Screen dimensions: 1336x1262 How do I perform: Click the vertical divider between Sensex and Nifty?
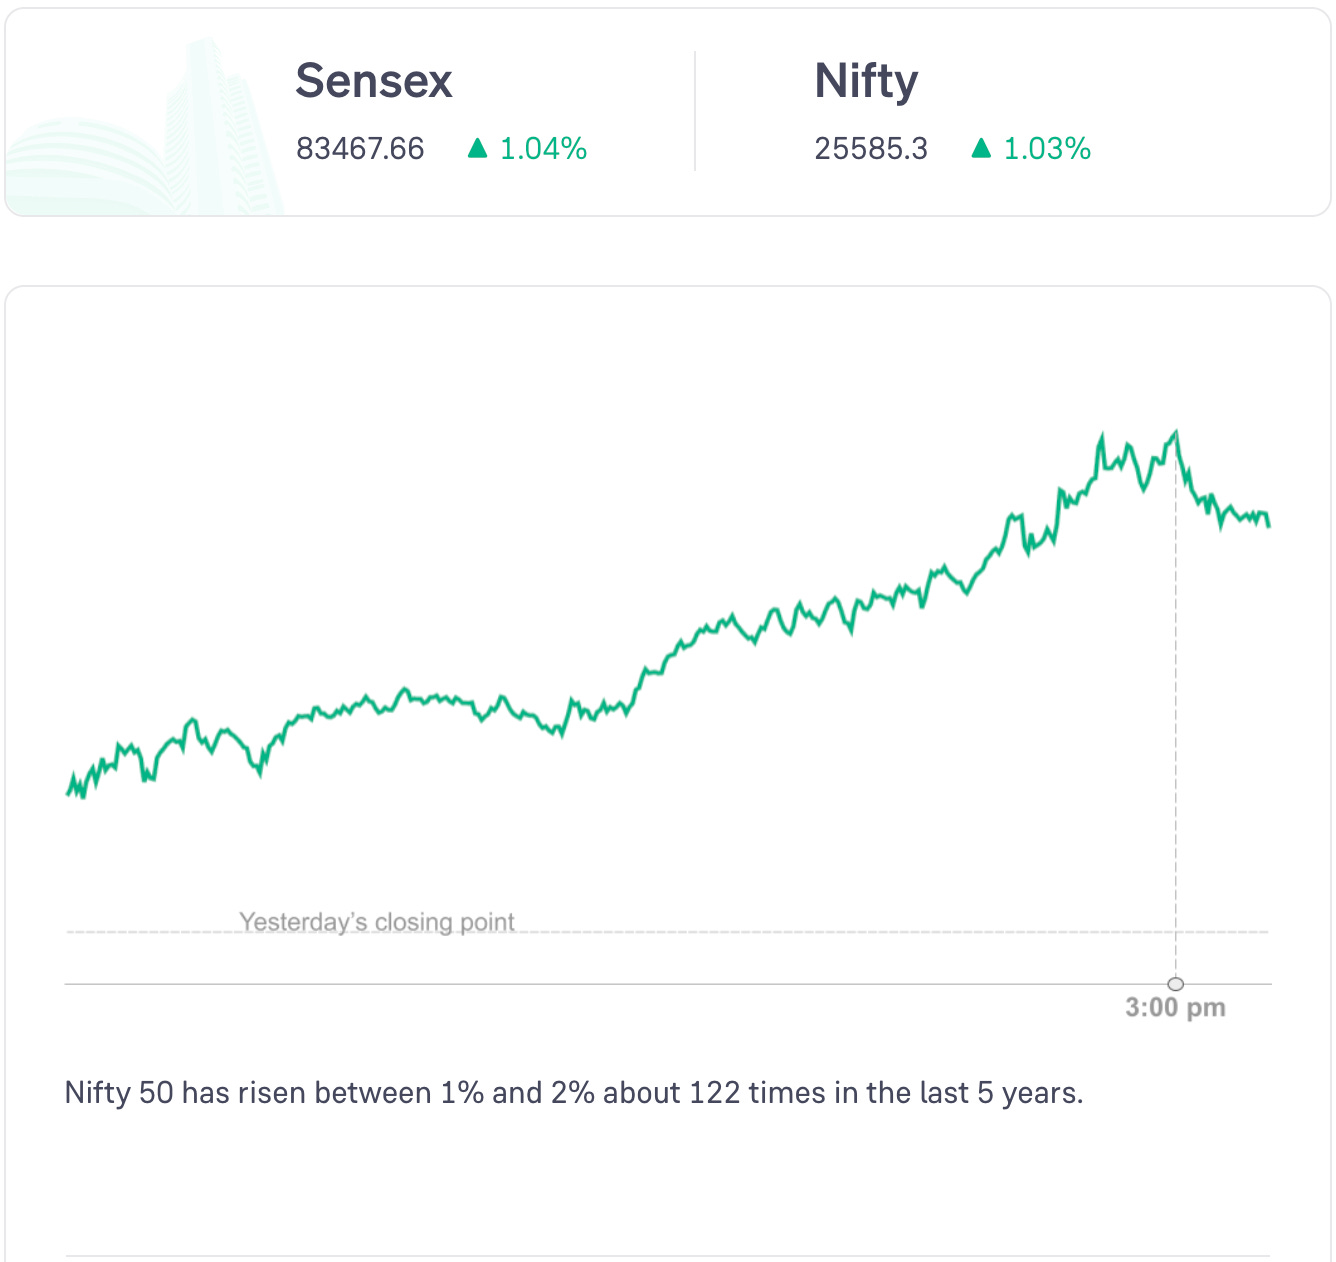[x=695, y=112]
